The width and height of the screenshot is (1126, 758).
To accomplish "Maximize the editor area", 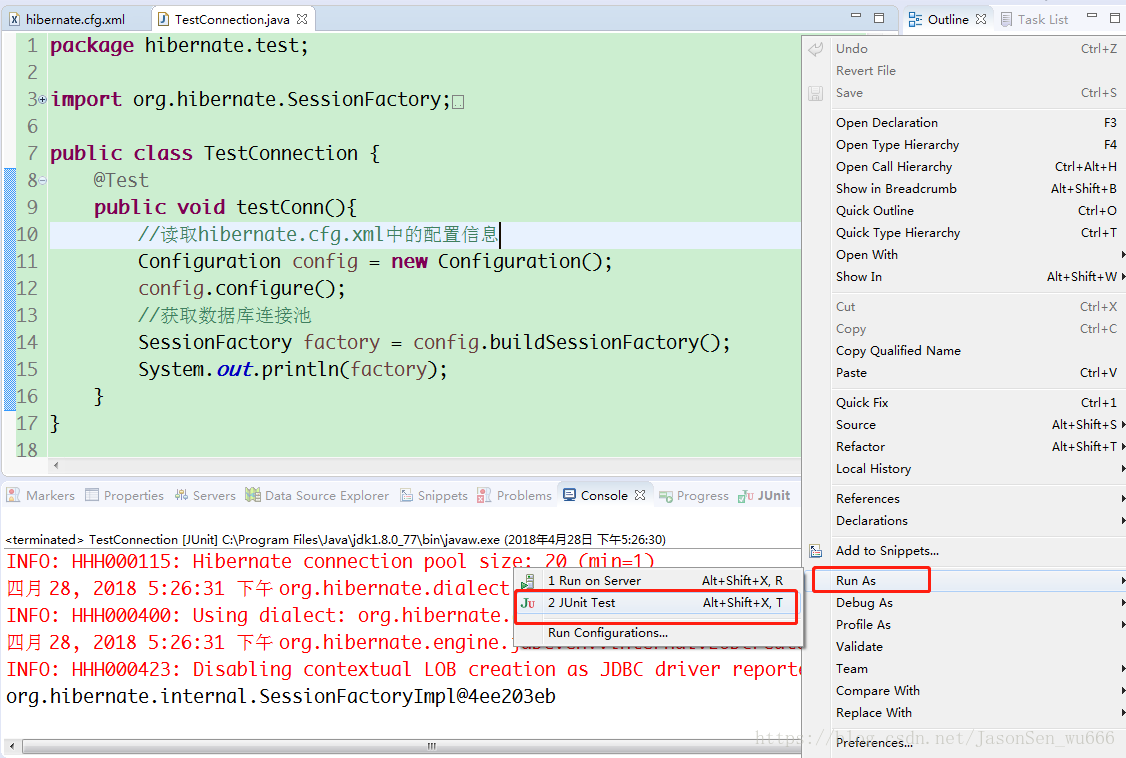I will pyautogui.click(x=879, y=18).
